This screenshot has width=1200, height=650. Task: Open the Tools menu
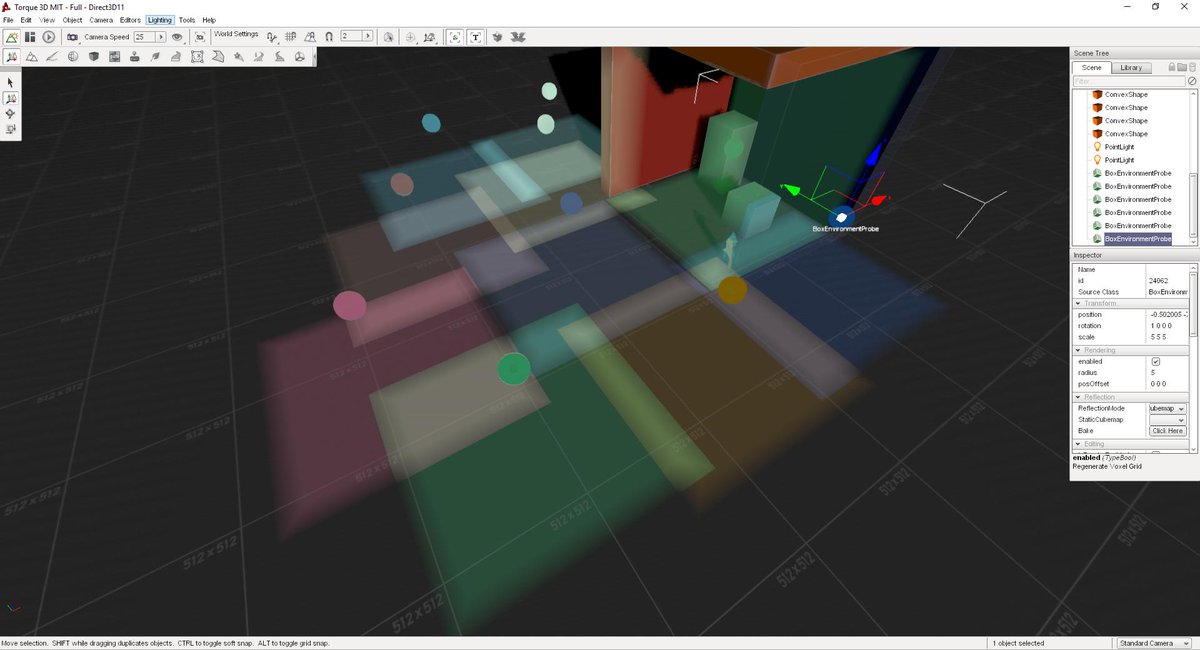click(x=187, y=20)
